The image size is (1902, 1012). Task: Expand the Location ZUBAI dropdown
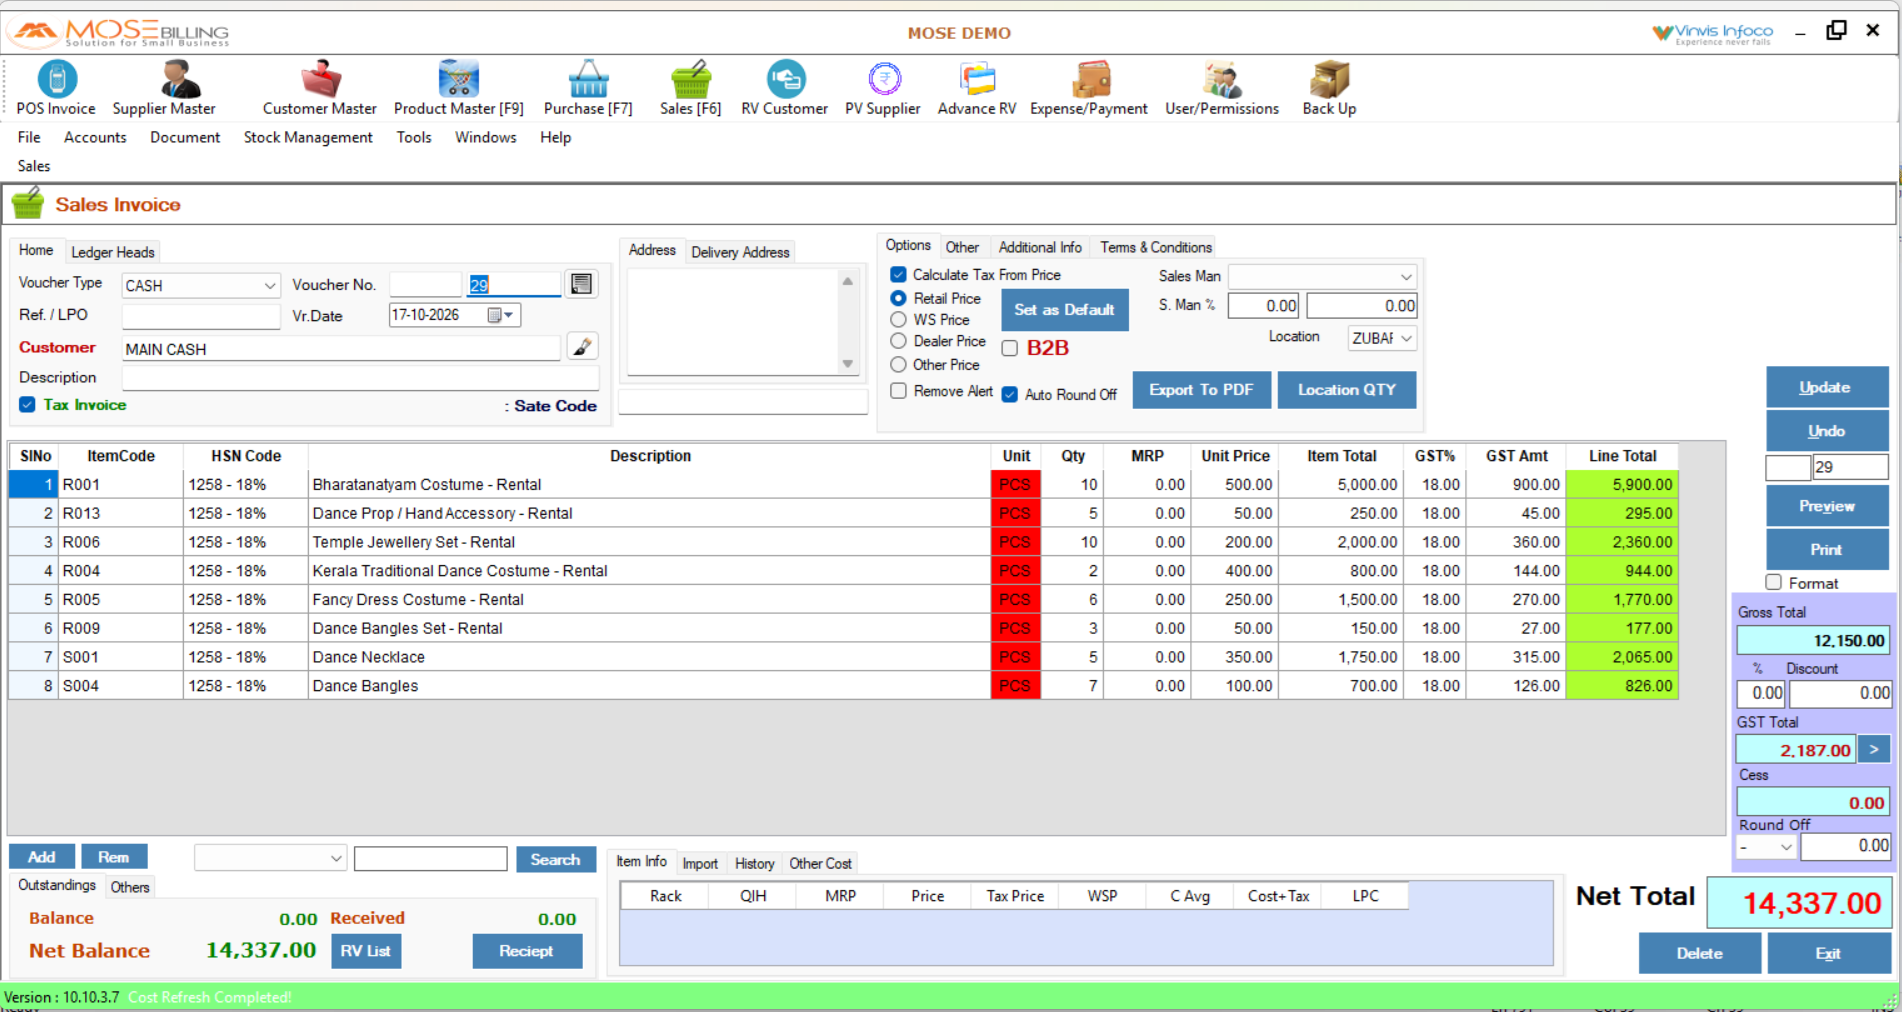point(1406,338)
